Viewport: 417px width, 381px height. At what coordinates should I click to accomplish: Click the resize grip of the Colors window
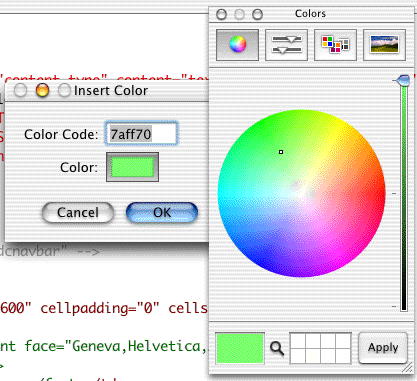[x=407, y=367]
